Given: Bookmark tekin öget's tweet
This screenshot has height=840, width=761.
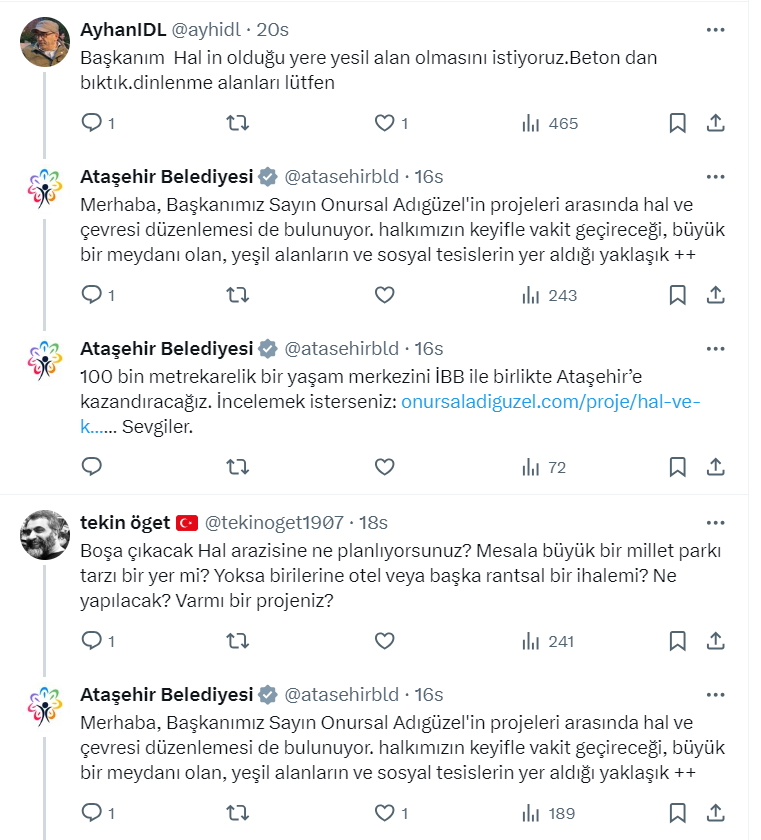Looking at the screenshot, I should tap(677, 641).
